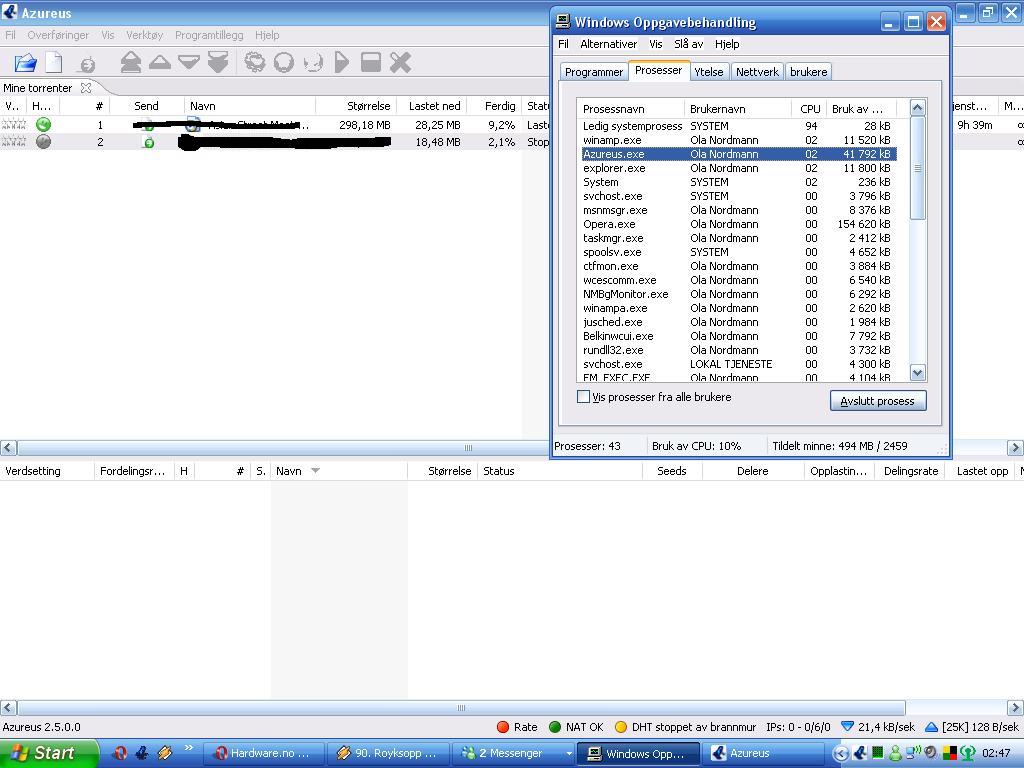This screenshot has height=768, width=1024.
Task: Click the lower panel horizontal scrollbar thumb
Action: (461, 708)
